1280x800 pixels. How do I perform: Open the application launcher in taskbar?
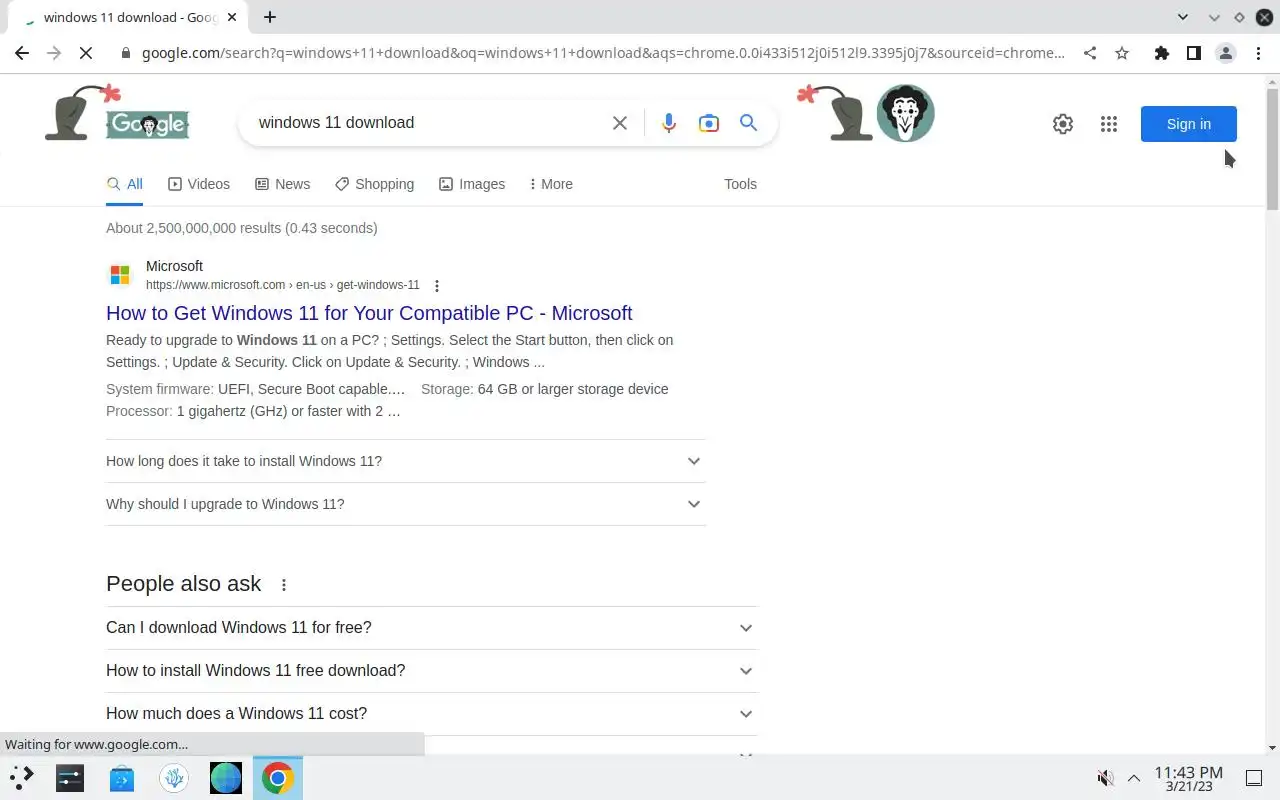pyautogui.click(x=22, y=777)
